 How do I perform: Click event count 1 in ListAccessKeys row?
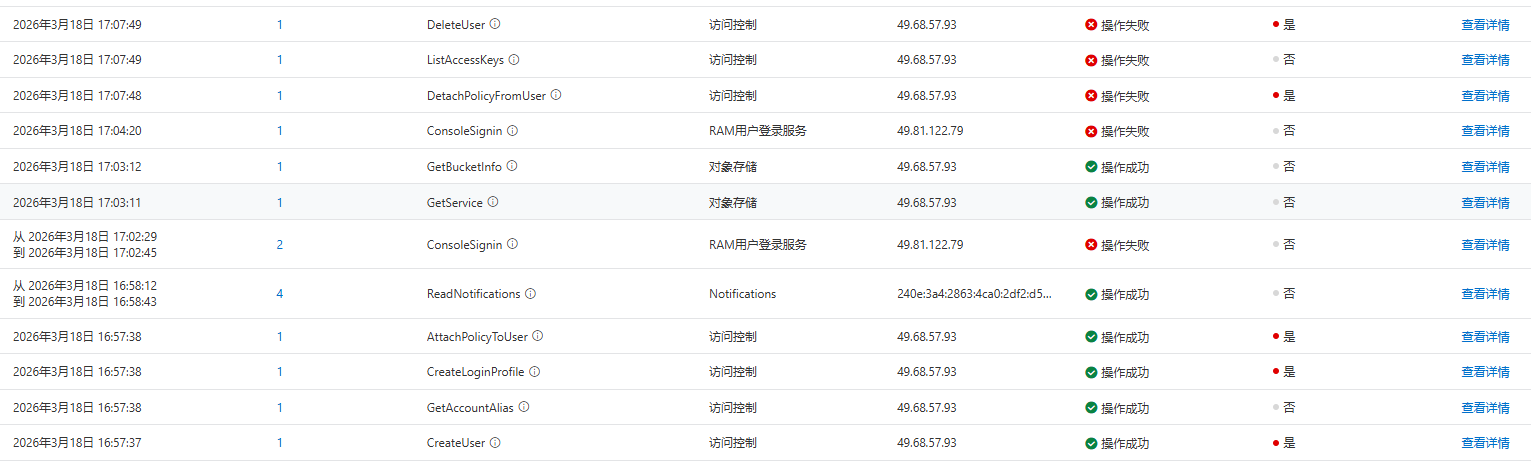coord(280,60)
